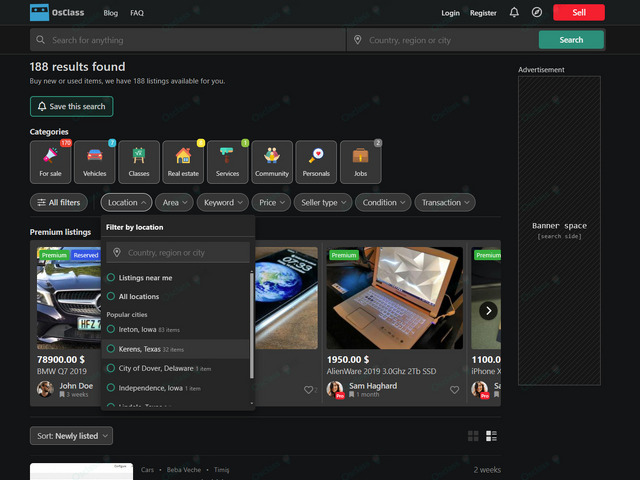Expand the Condition filter dropdown
Viewport: 640px width, 480px height.
click(383, 202)
